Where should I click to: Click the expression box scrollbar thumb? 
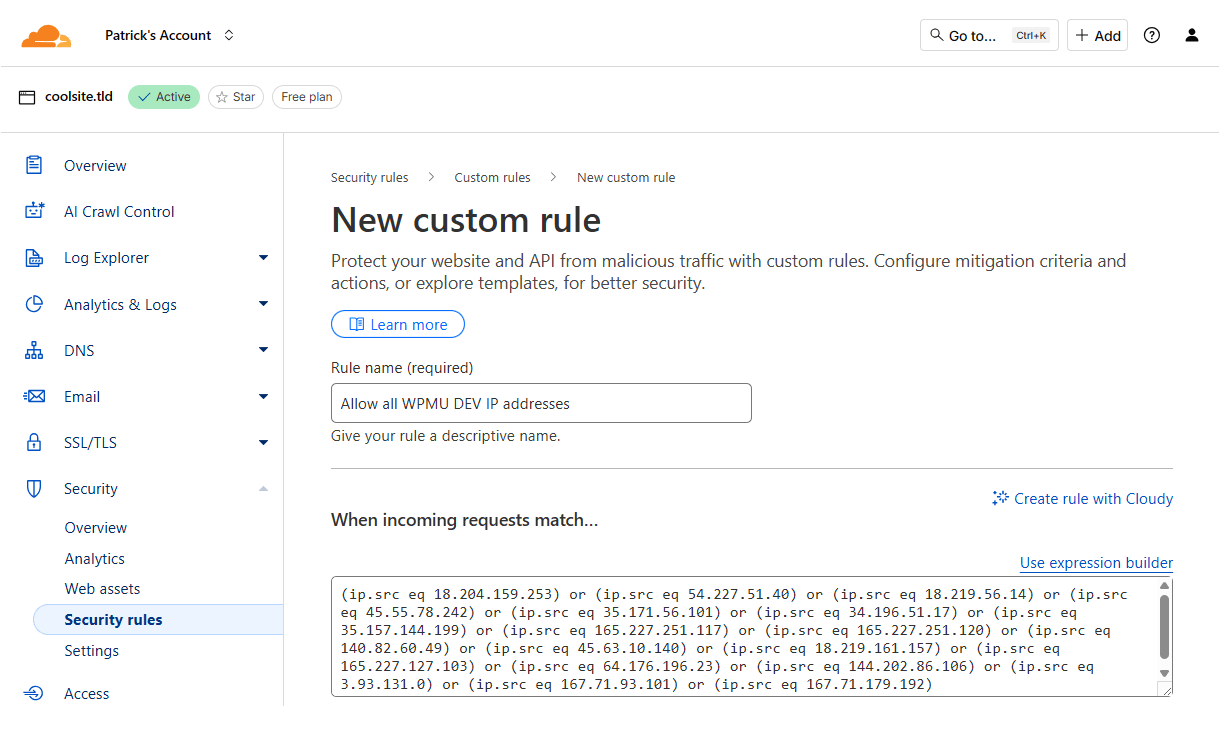coord(1164,626)
